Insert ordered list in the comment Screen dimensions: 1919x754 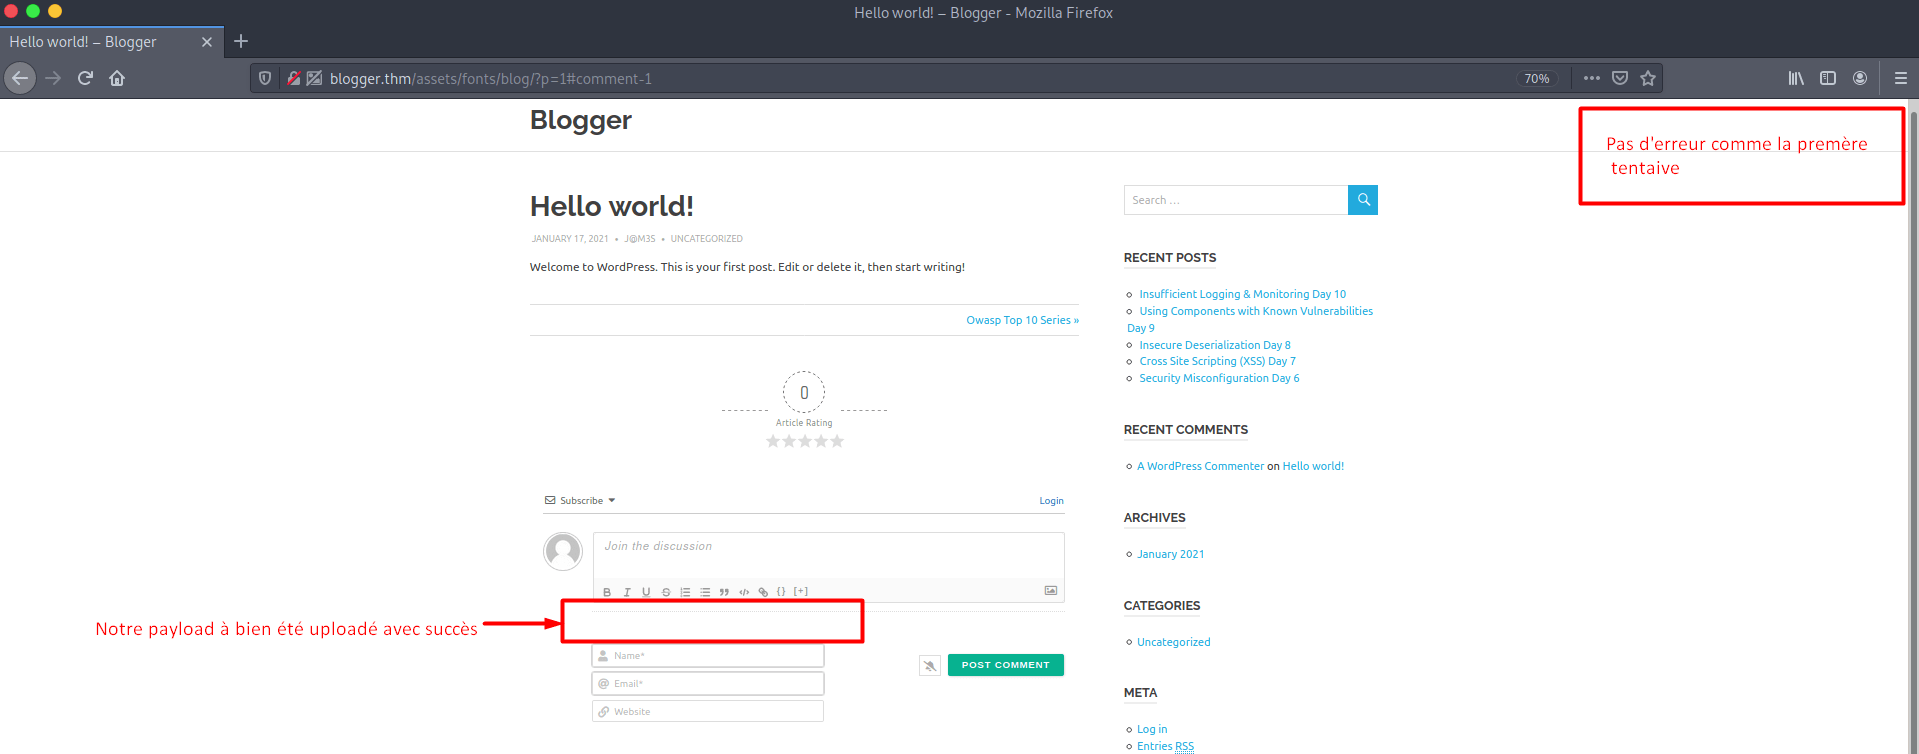[x=685, y=592]
